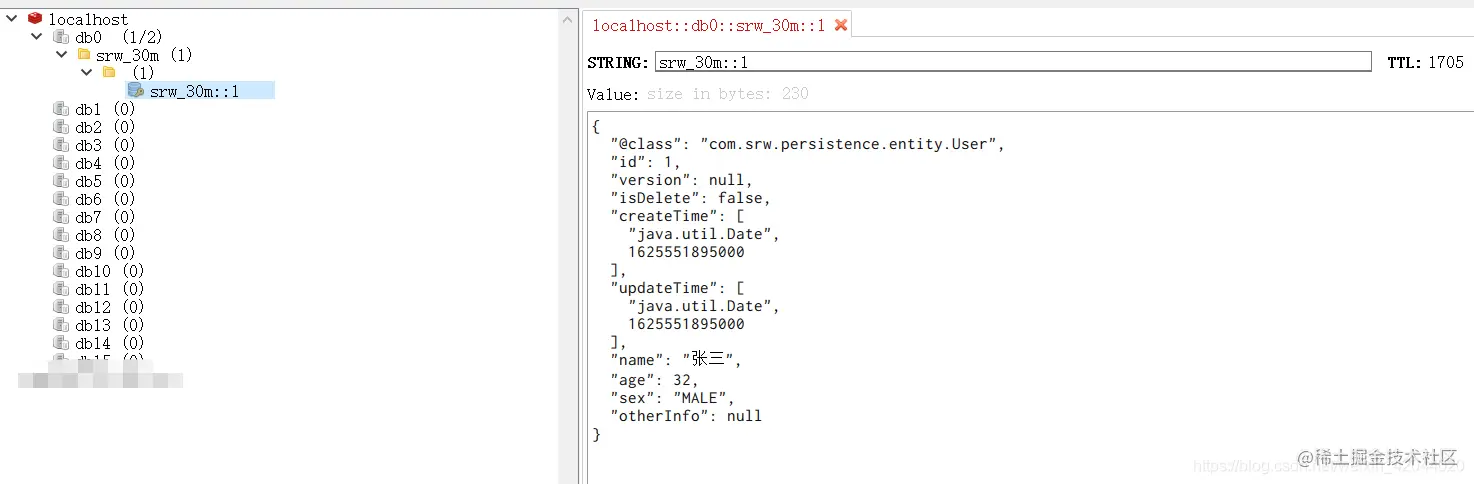Click the db14 database icon
This screenshot has width=1474, height=484.
[61, 342]
